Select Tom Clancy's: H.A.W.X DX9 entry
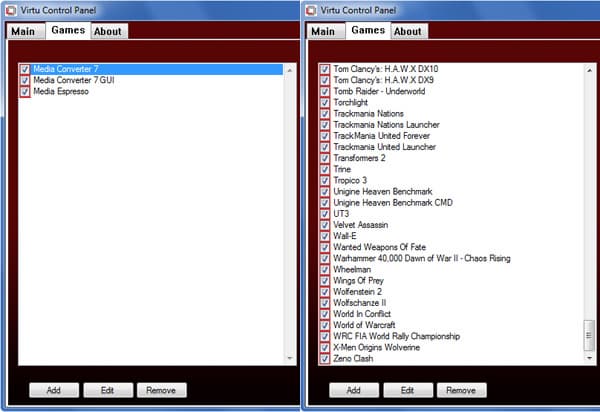 click(x=383, y=80)
